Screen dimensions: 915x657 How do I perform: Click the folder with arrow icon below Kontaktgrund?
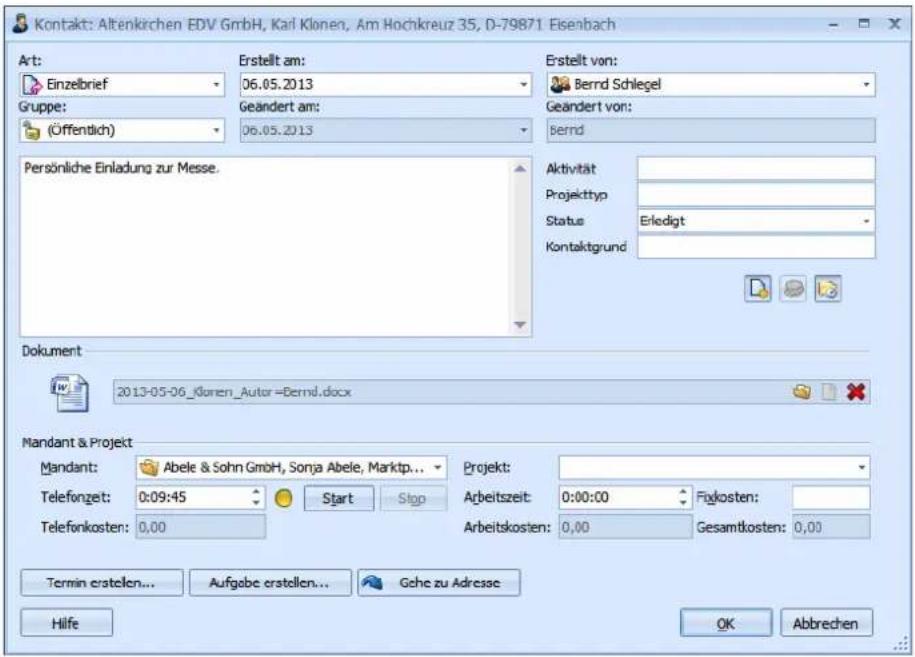click(x=828, y=288)
